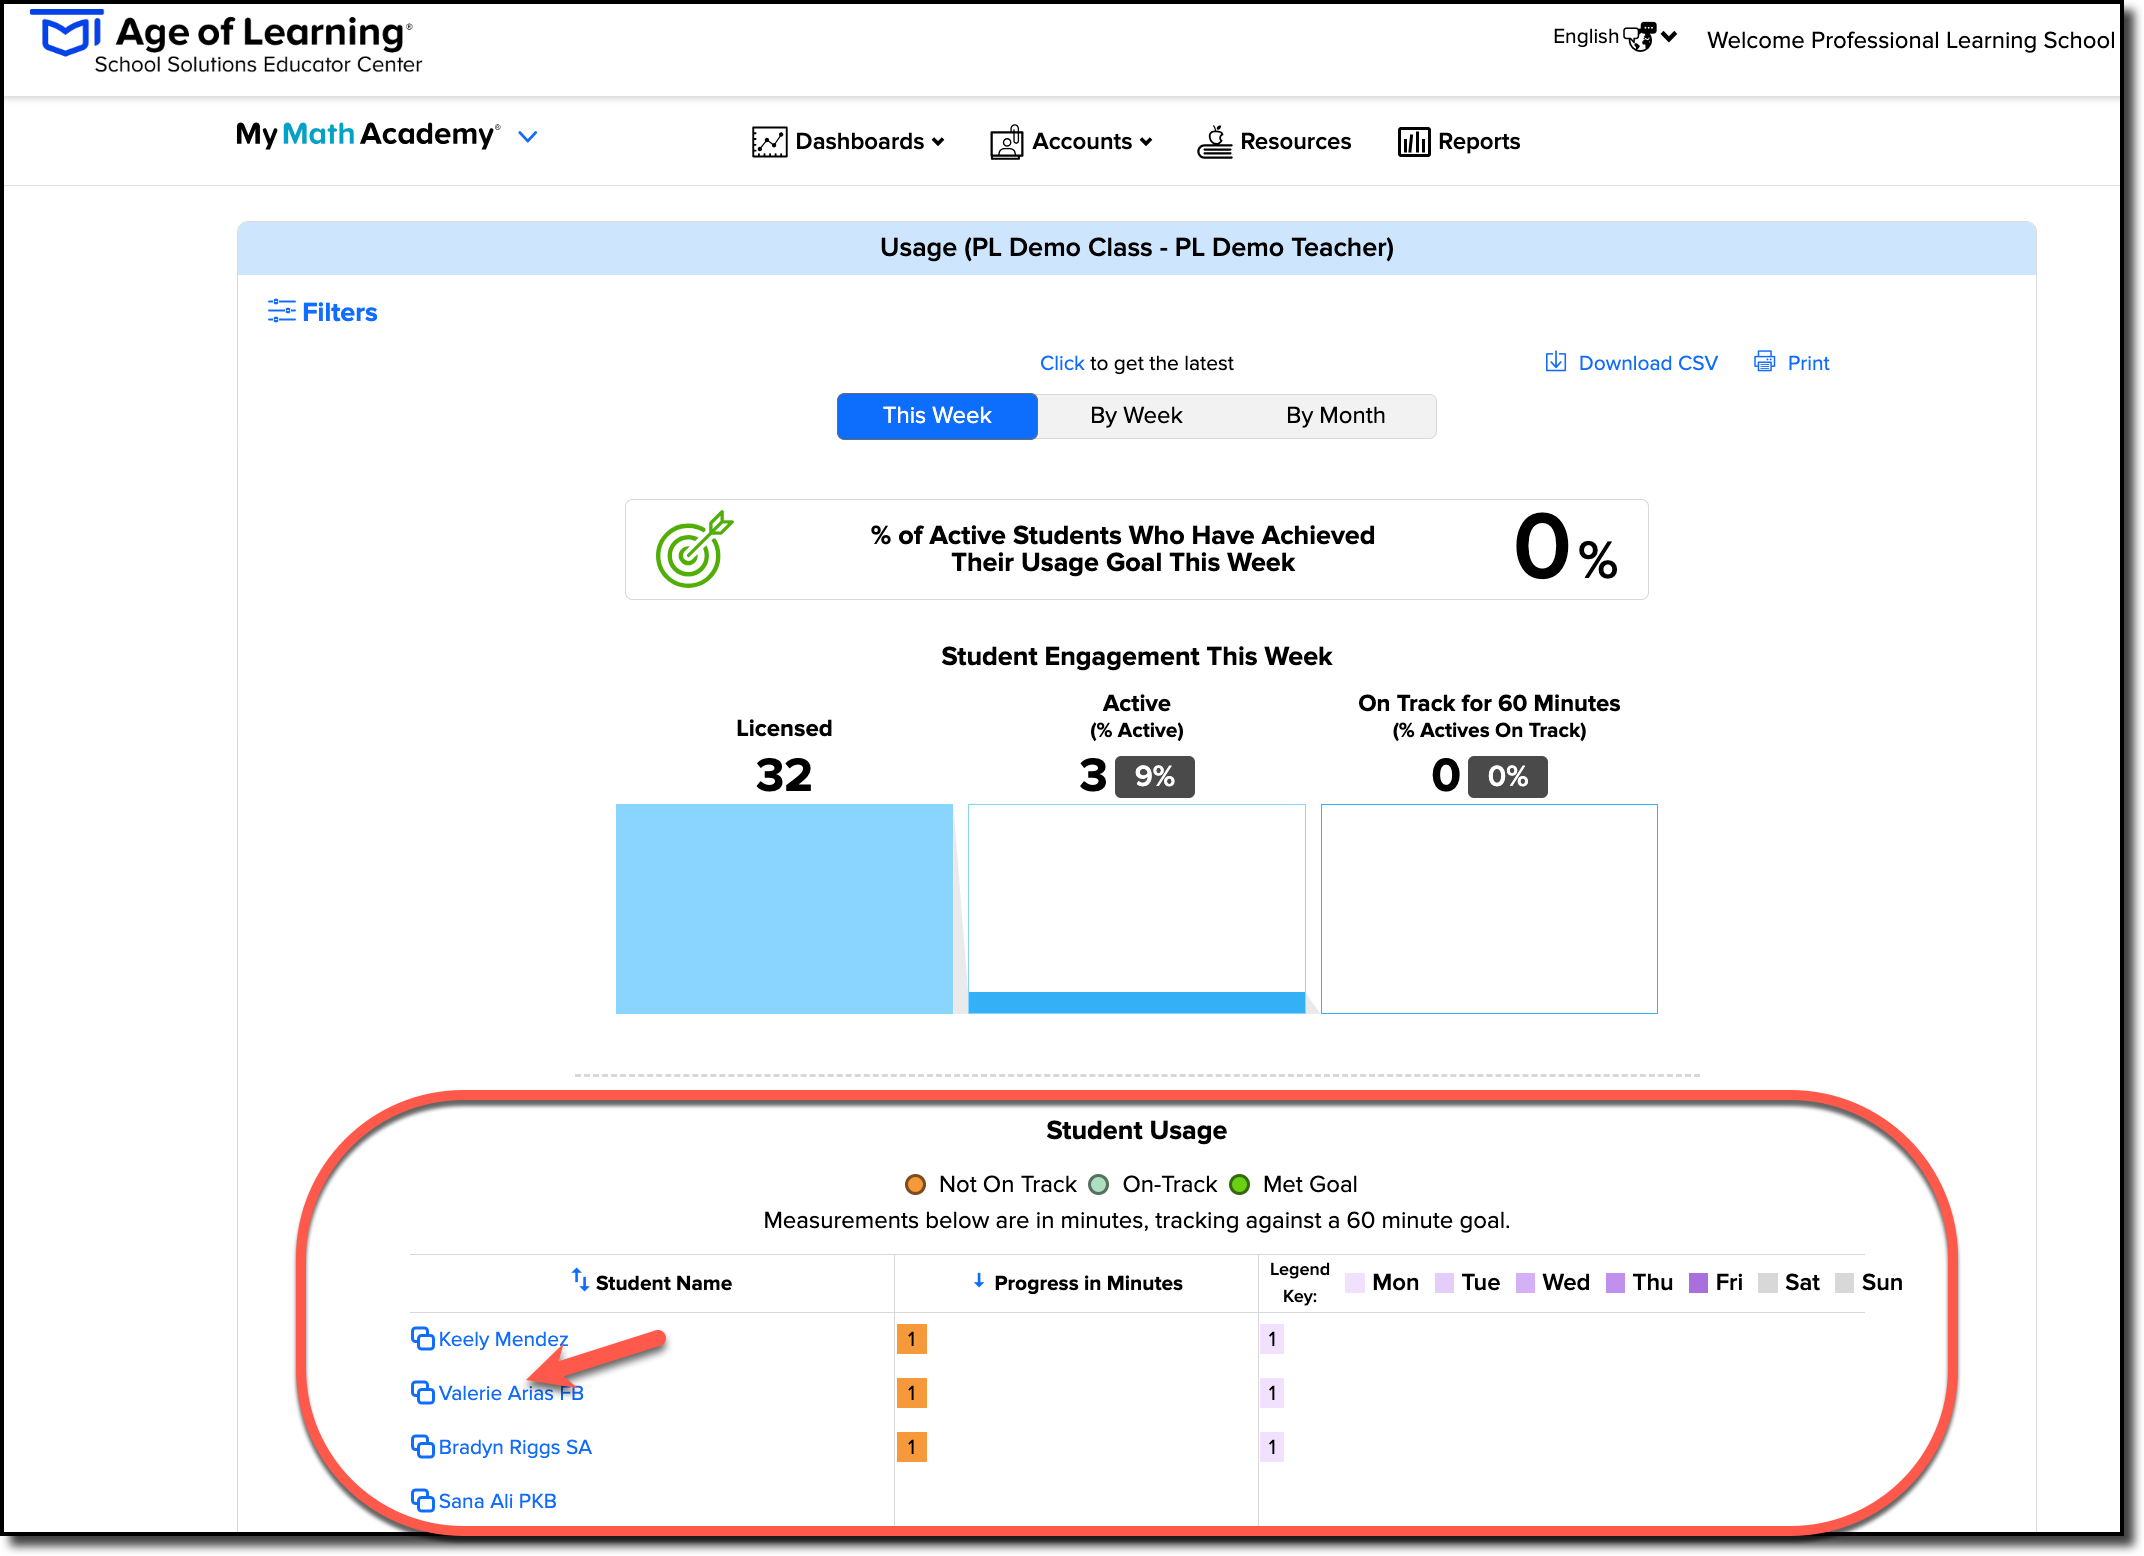Click the Dashboards chart icon
The width and height of the screenshot is (2144, 1556).
769,142
